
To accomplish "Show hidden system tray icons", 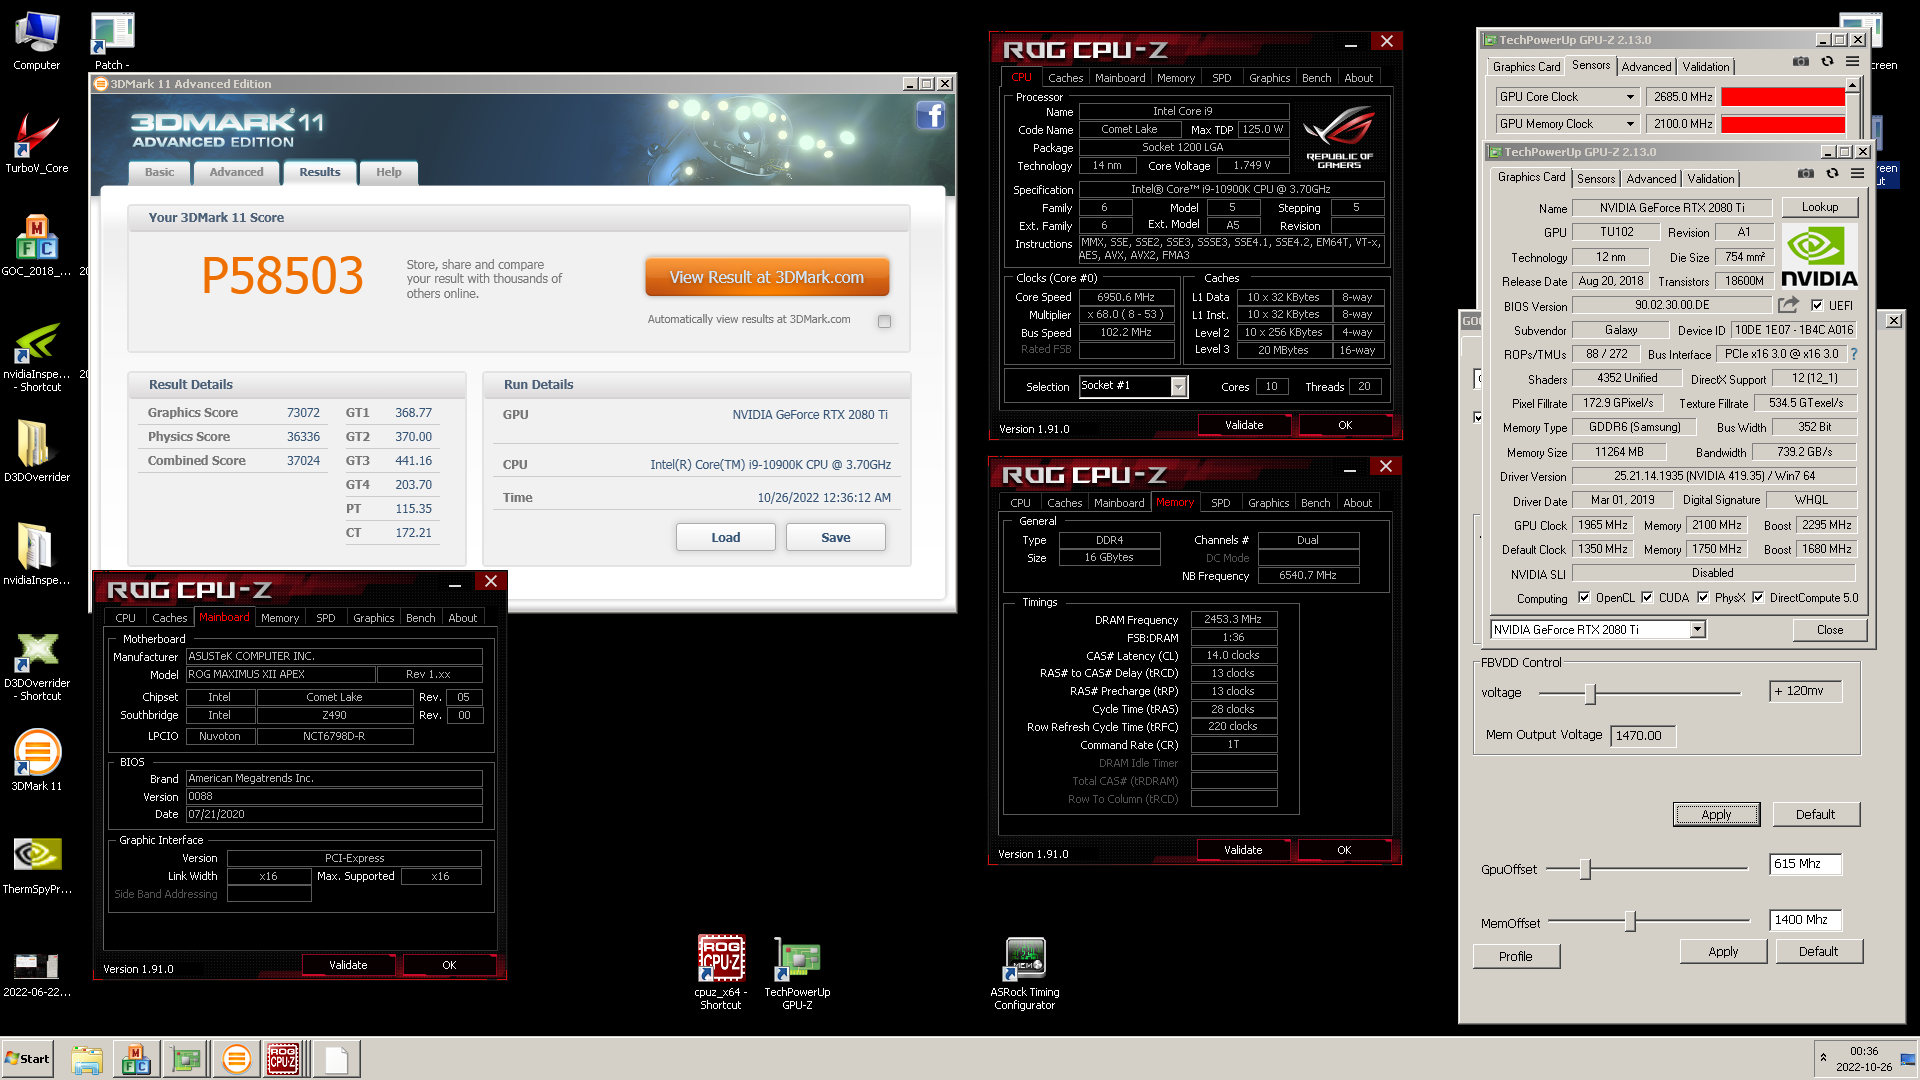I will [1823, 1058].
